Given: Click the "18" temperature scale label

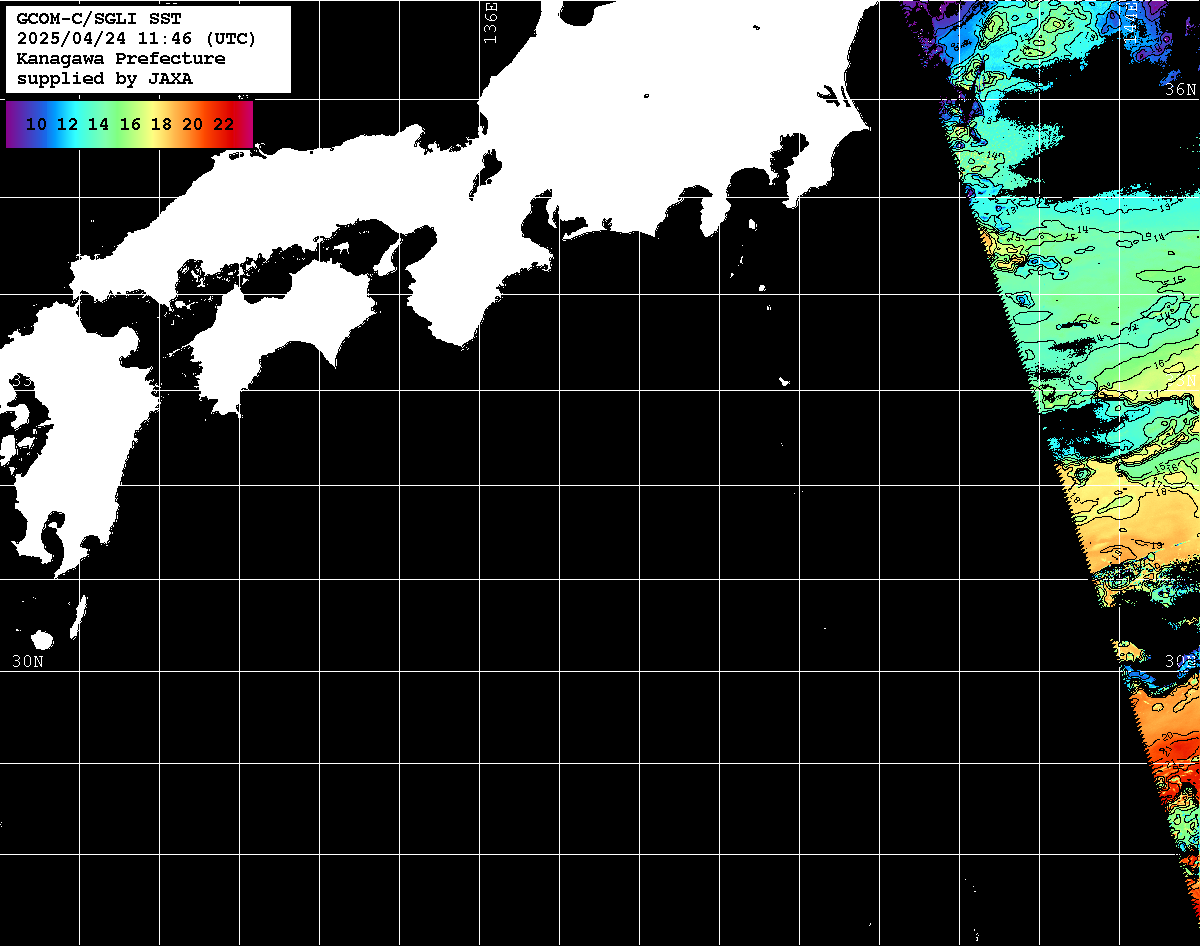Looking at the screenshot, I should (161, 125).
